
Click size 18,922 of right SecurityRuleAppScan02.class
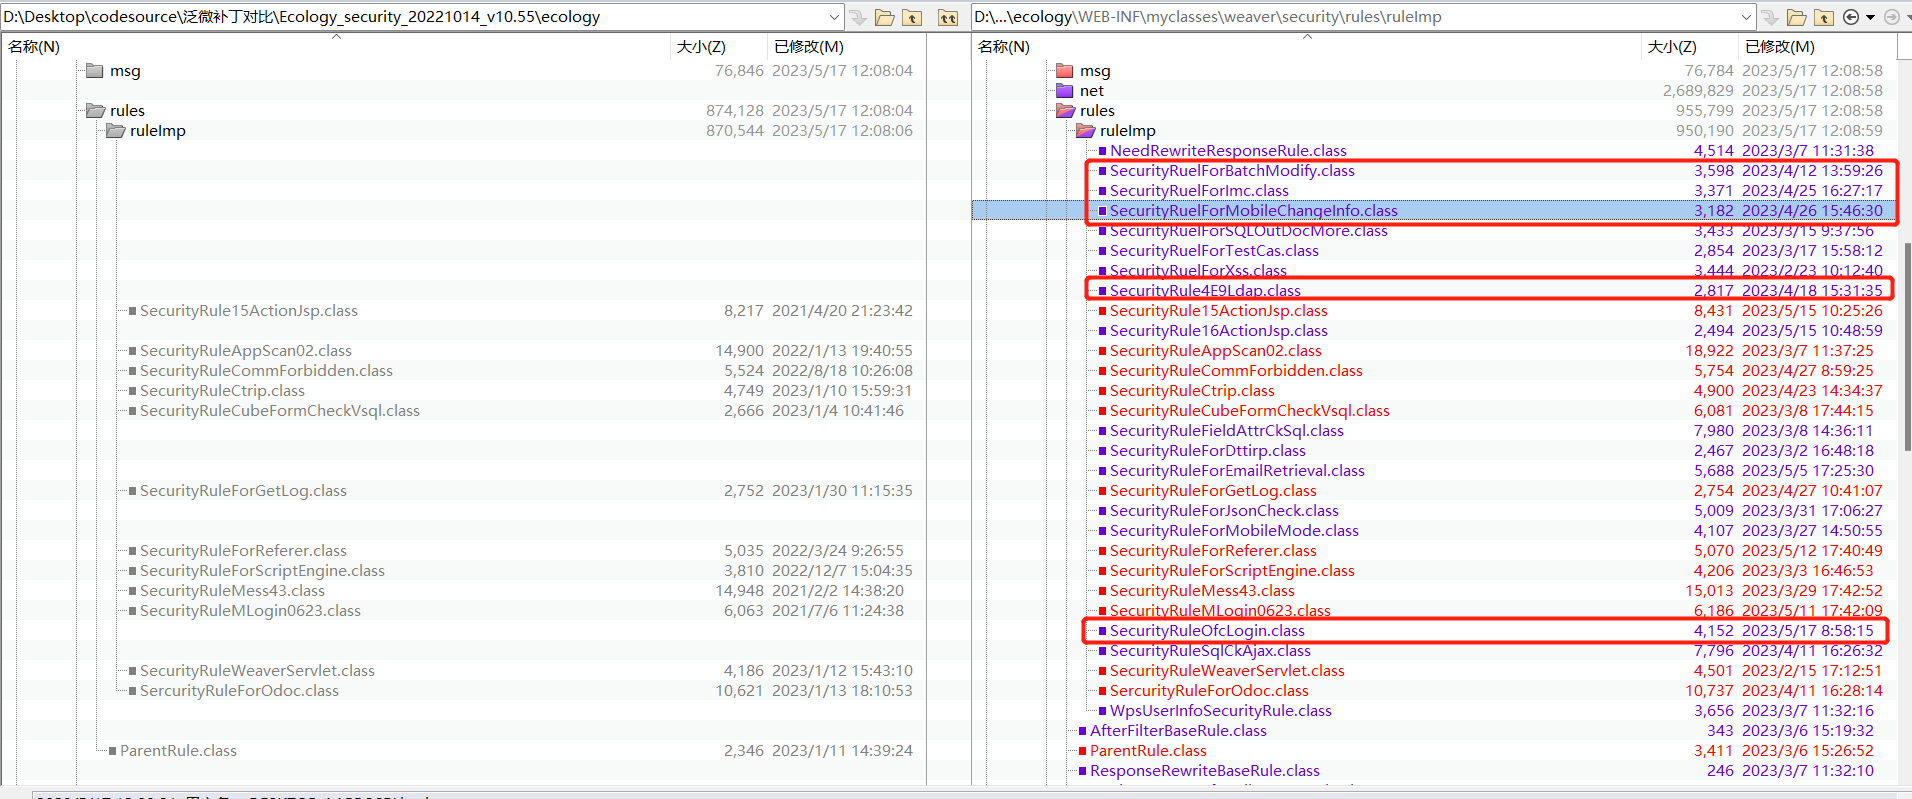coord(1709,351)
